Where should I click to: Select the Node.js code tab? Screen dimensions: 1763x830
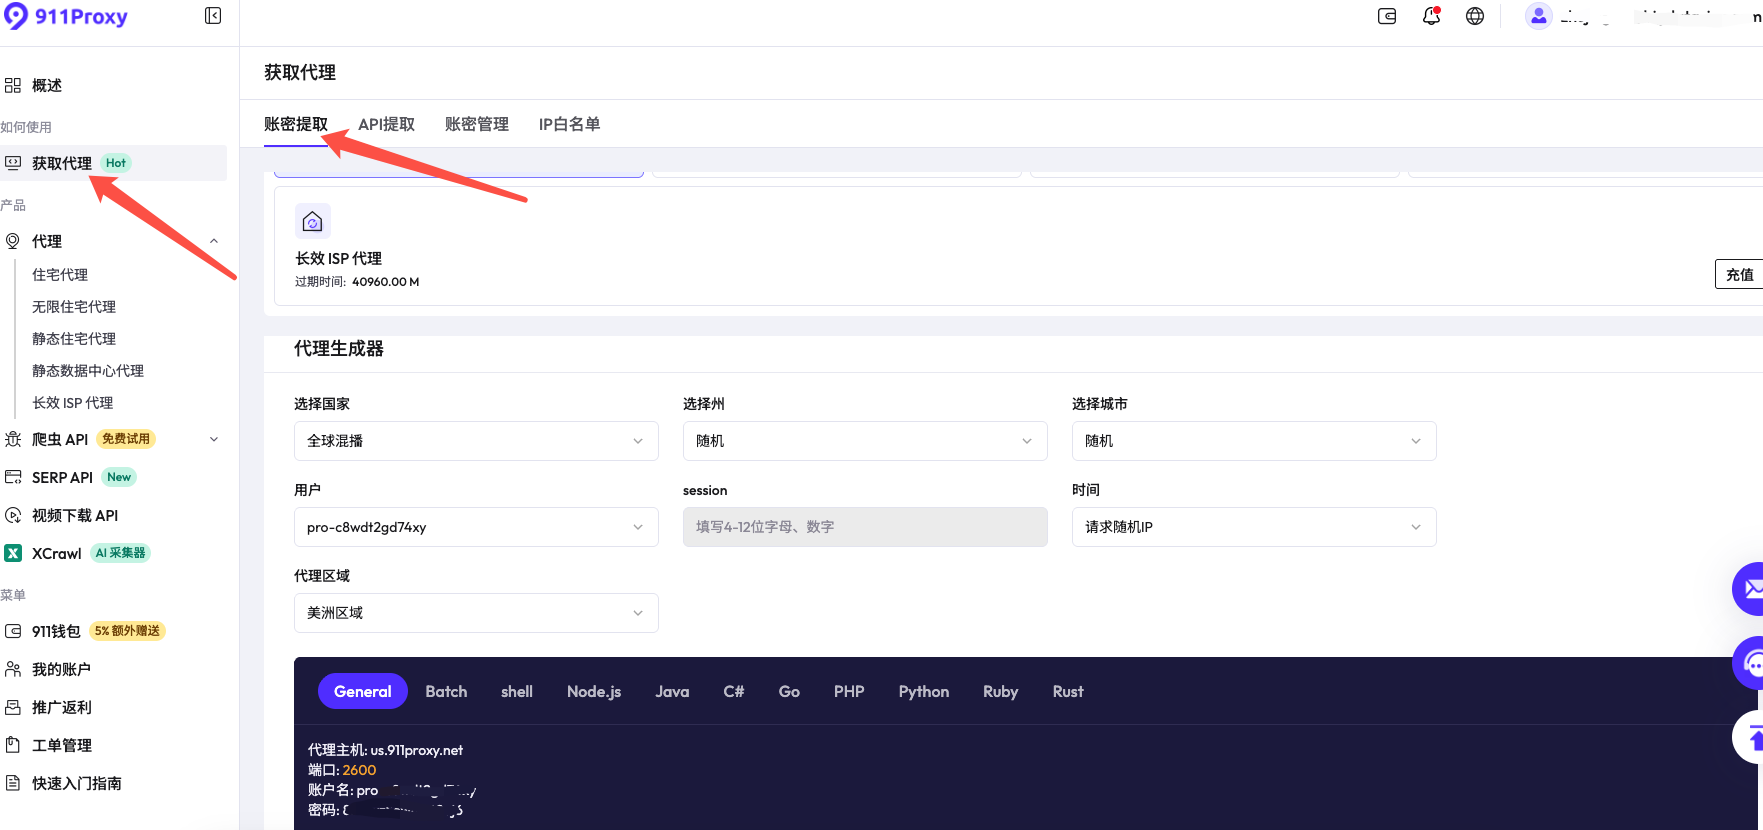click(x=594, y=691)
